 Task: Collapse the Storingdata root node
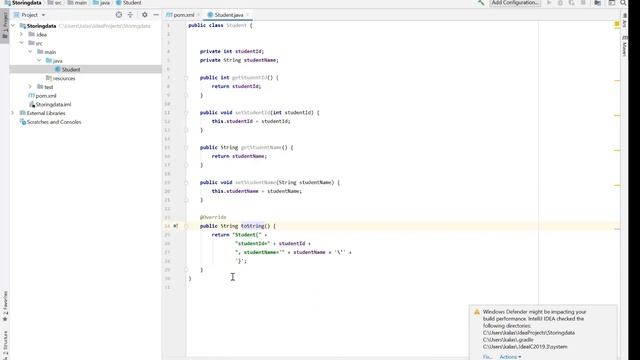(x=13, y=26)
